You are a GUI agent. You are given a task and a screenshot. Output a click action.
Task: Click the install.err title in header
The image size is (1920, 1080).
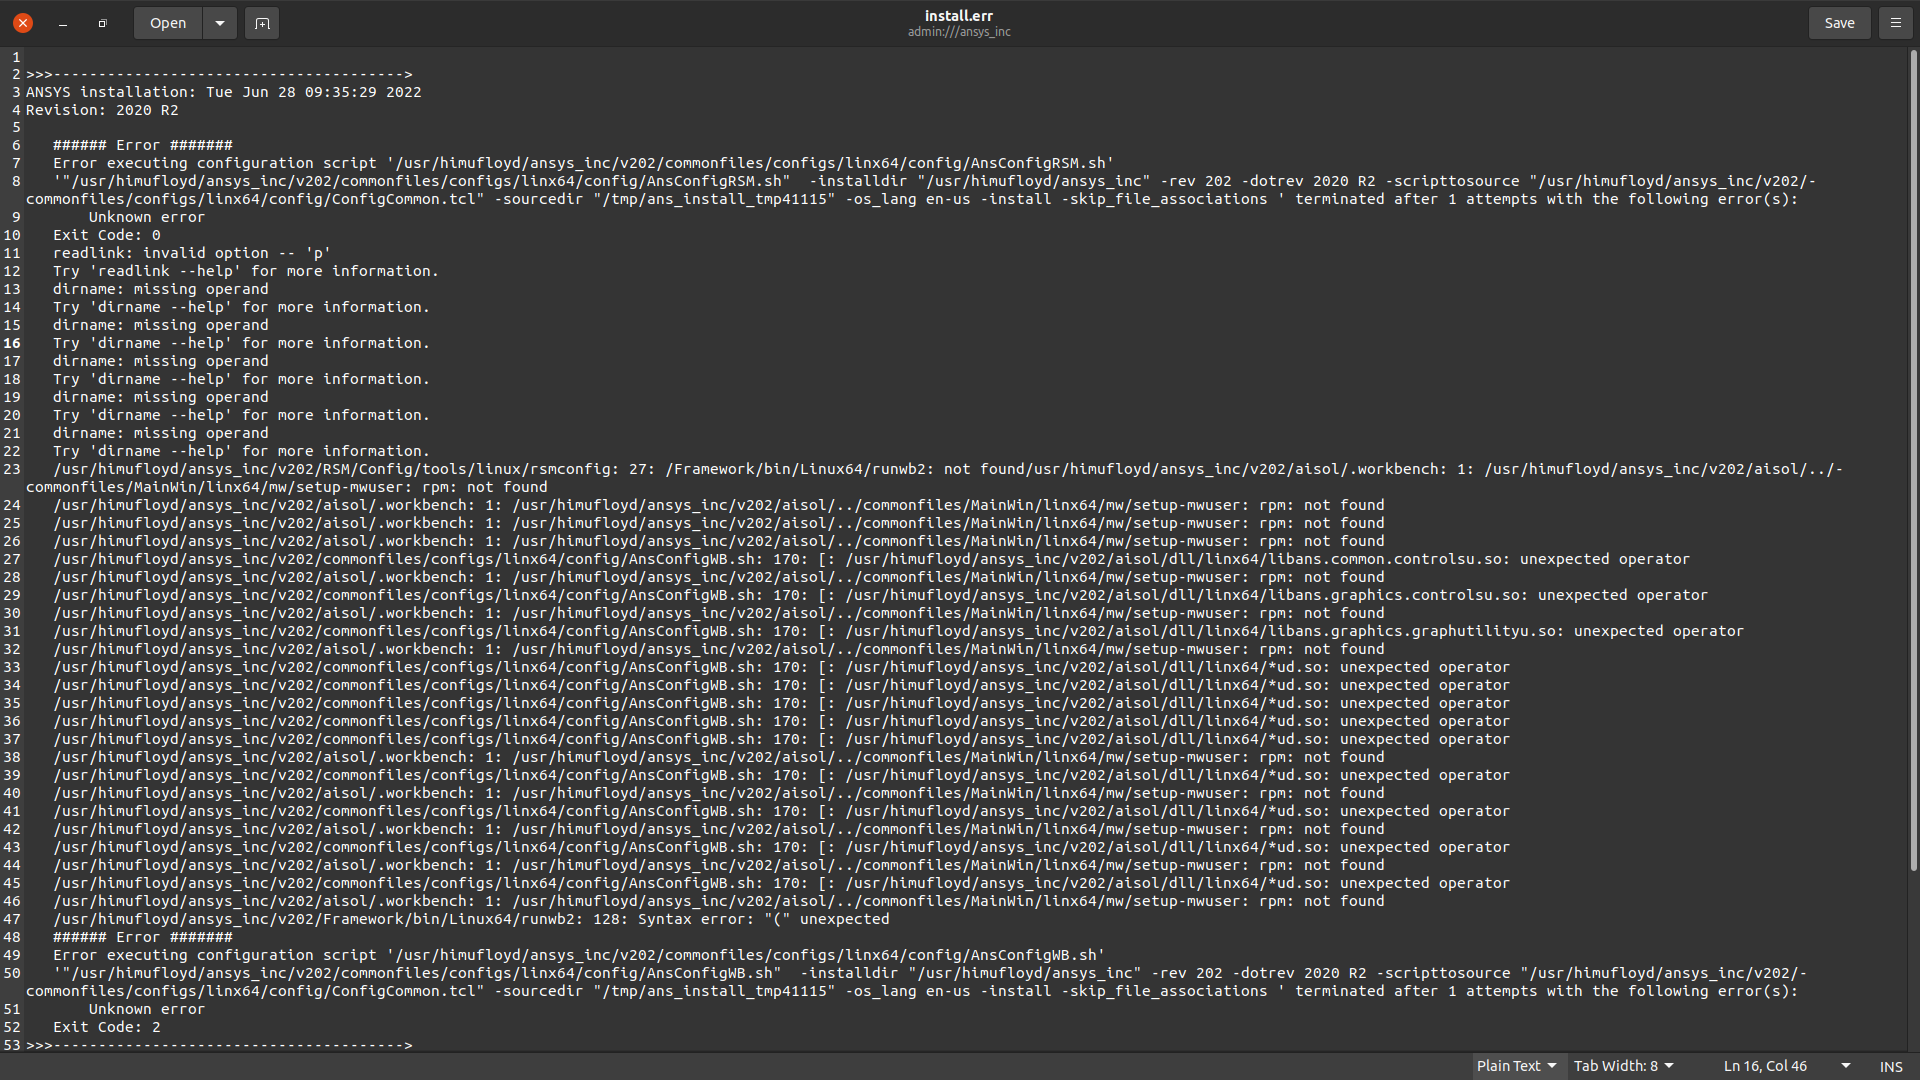pos(958,16)
